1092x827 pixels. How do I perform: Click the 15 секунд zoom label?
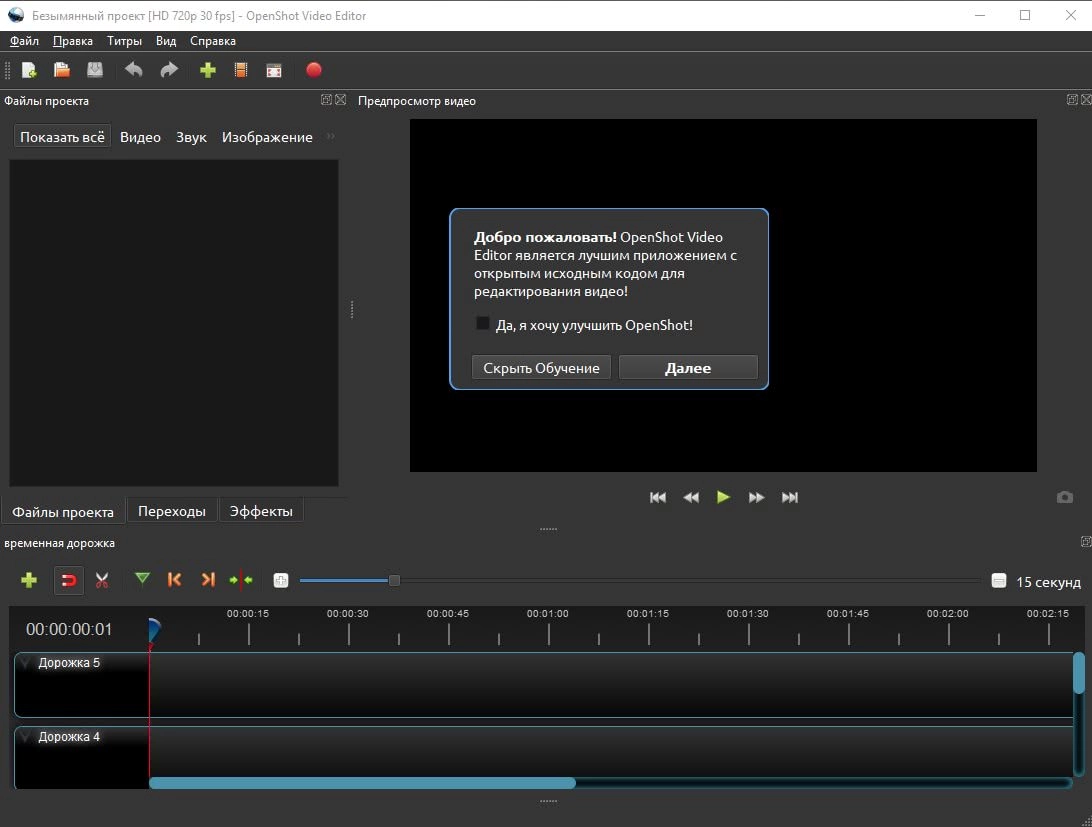pos(1048,582)
